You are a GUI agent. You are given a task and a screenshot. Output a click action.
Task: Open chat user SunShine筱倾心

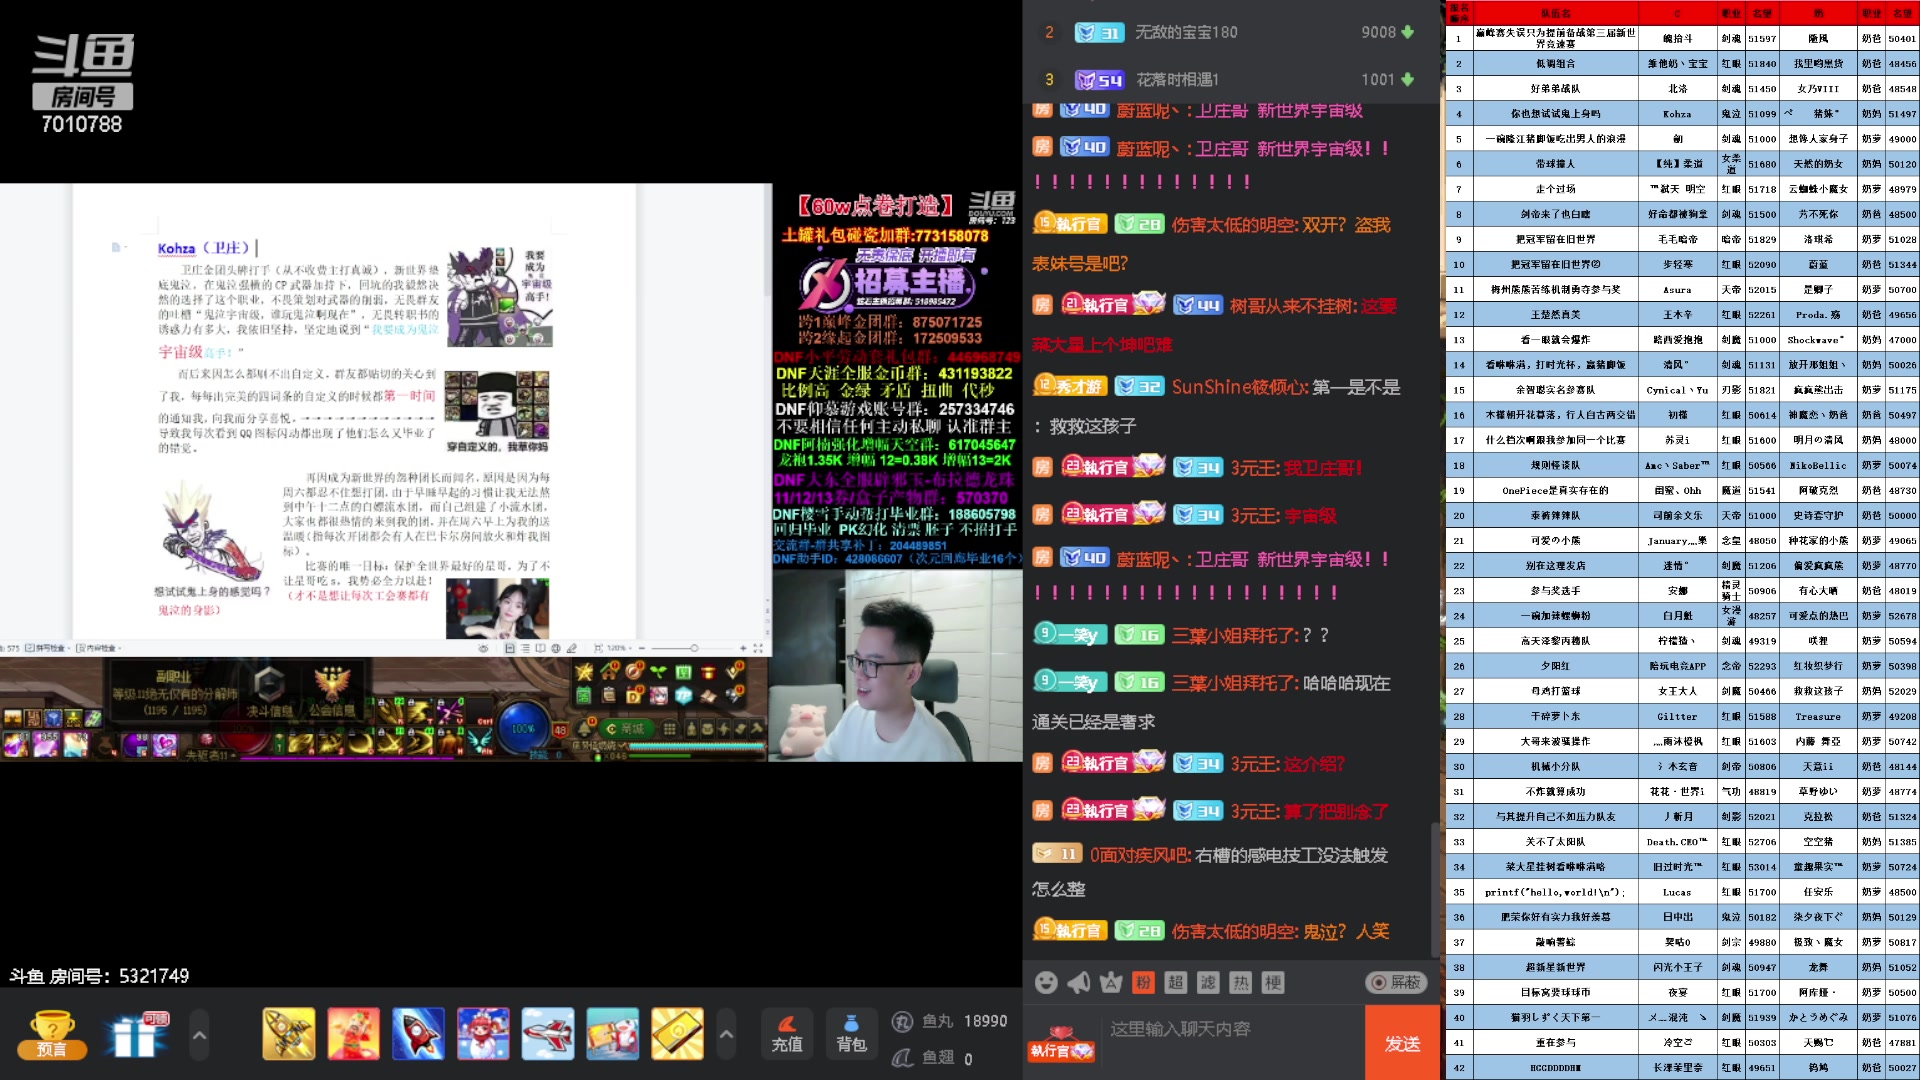coord(1238,387)
